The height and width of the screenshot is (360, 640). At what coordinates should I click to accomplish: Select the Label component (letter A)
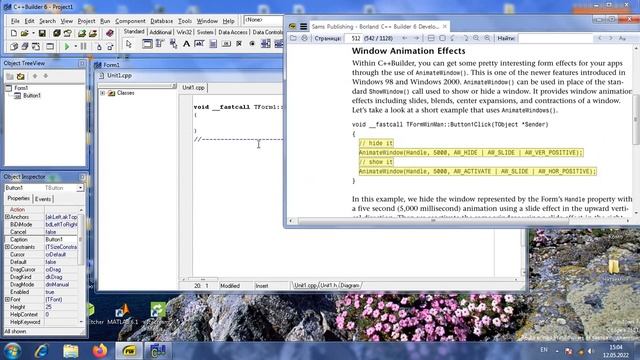[x=186, y=44]
